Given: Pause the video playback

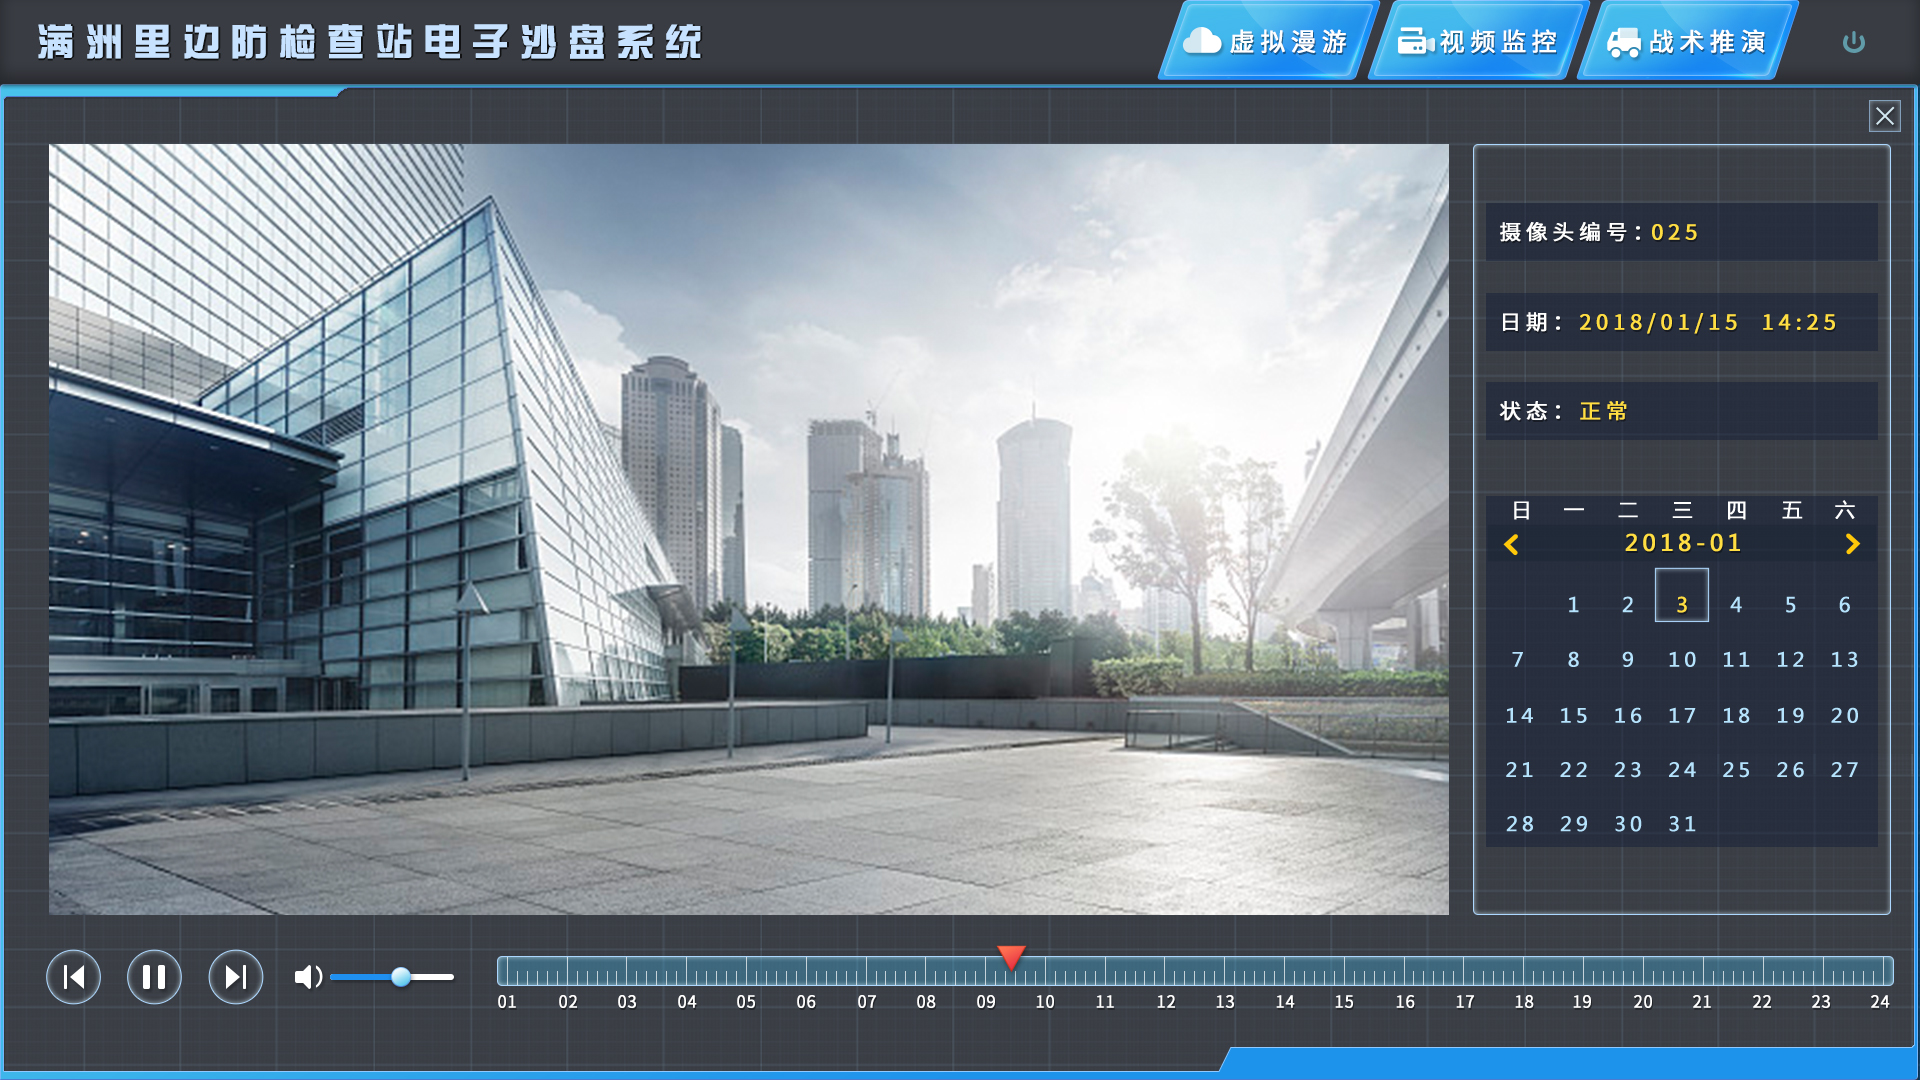Looking at the screenshot, I should (154, 977).
